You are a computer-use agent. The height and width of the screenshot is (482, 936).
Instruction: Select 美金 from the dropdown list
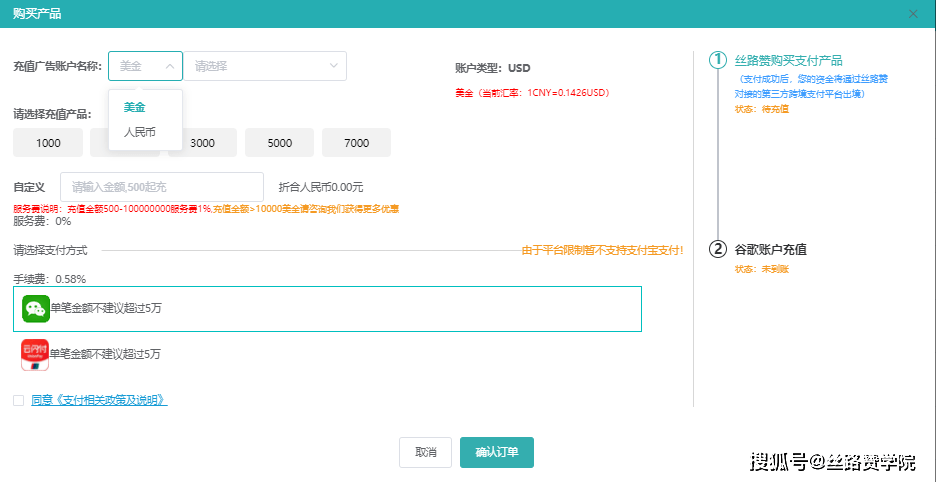(135, 107)
